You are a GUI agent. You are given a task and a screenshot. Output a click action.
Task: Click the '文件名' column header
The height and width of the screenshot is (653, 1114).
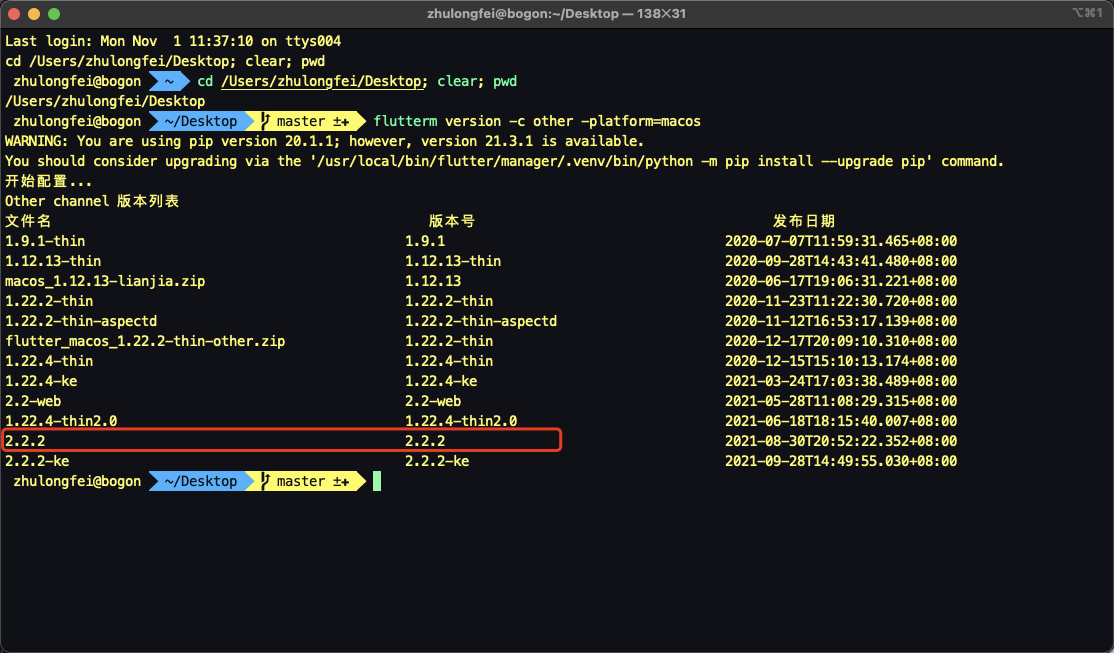point(28,221)
